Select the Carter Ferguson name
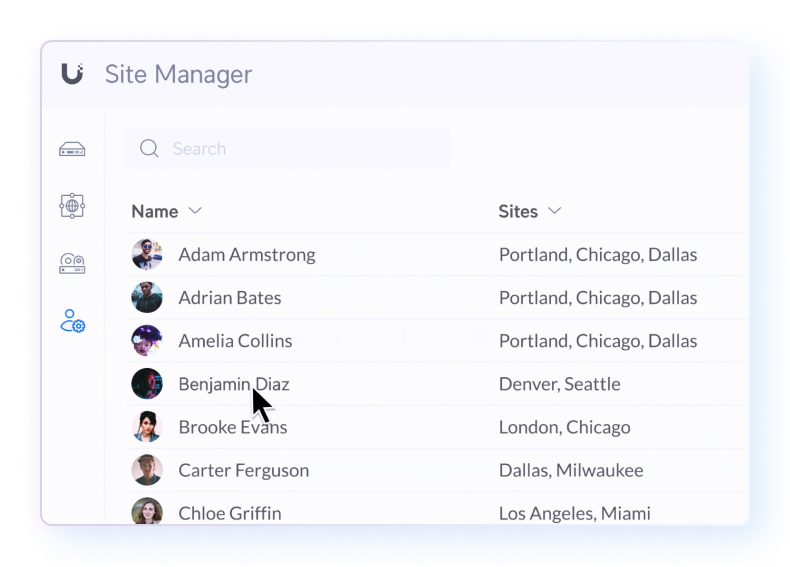This screenshot has height=567, width=790. click(x=244, y=471)
